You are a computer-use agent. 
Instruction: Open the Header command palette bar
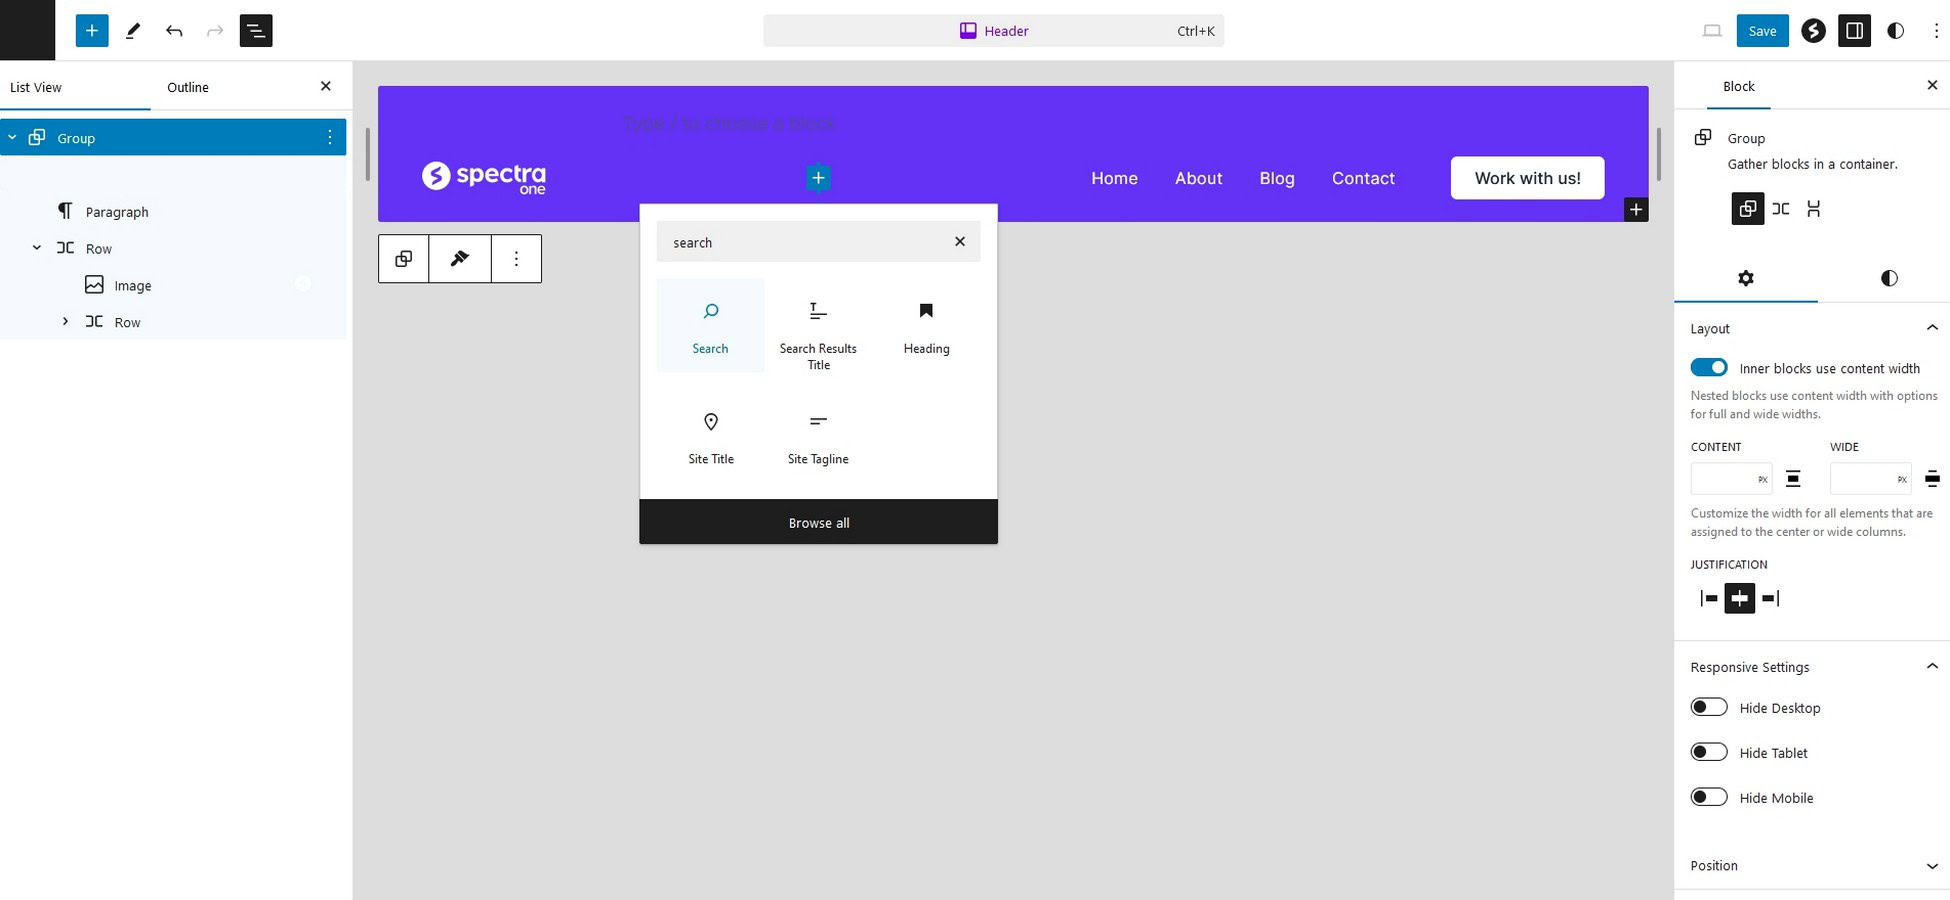993,31
